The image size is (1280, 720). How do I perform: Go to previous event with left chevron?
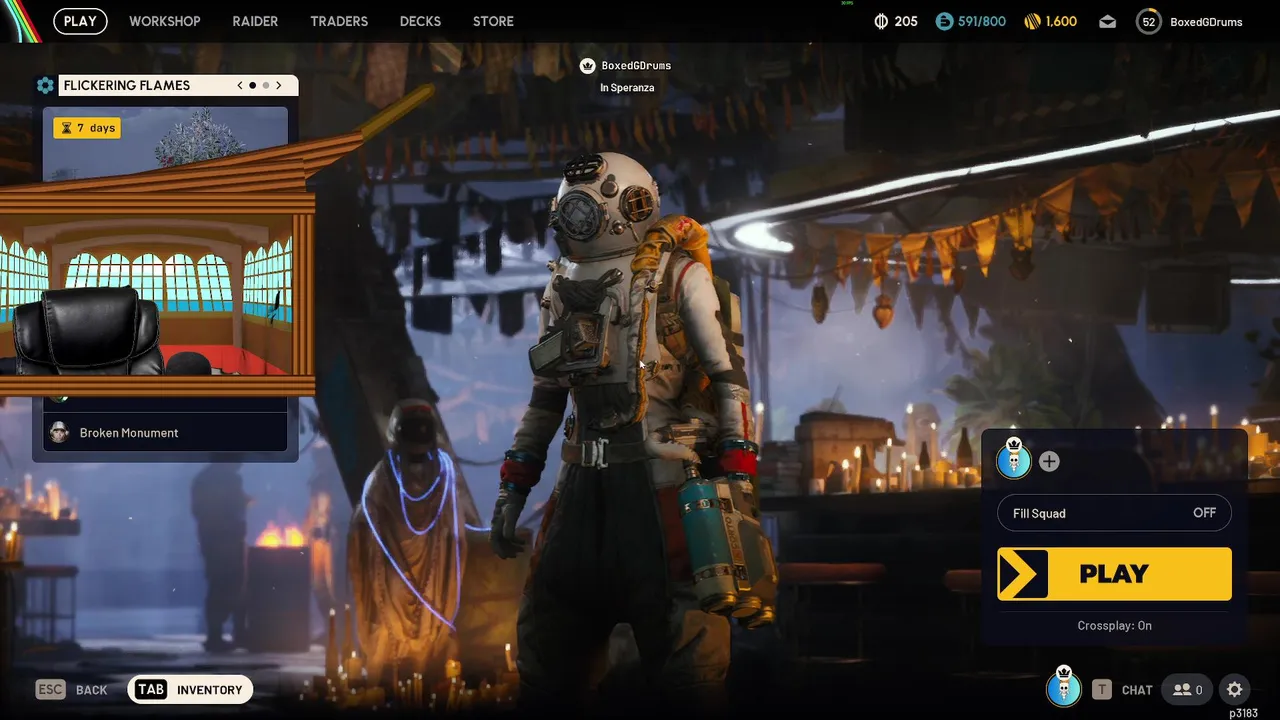click(x=240, y=85)
